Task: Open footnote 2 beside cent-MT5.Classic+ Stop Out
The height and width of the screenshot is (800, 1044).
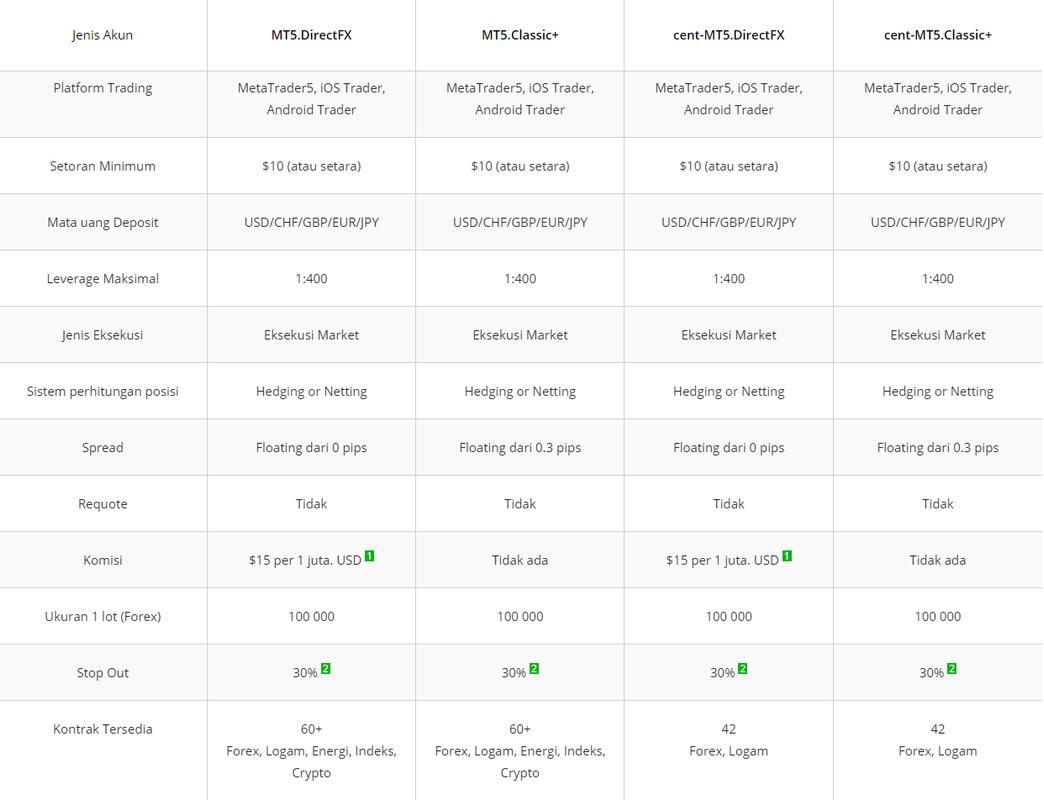Action: [952, 669]
